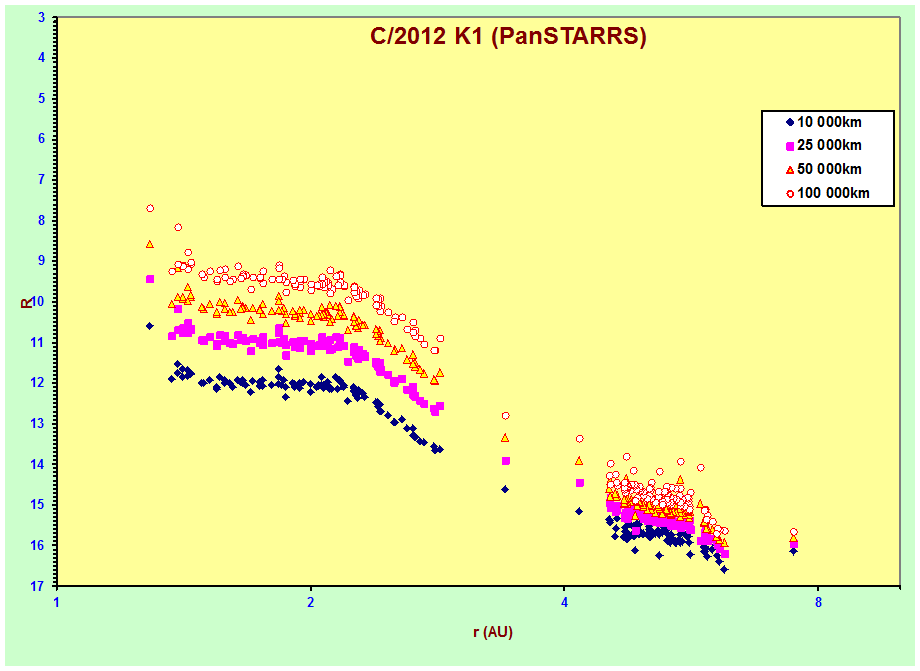
Task: Select the 10 000km legend label
Action: click(x=829, y=122)
